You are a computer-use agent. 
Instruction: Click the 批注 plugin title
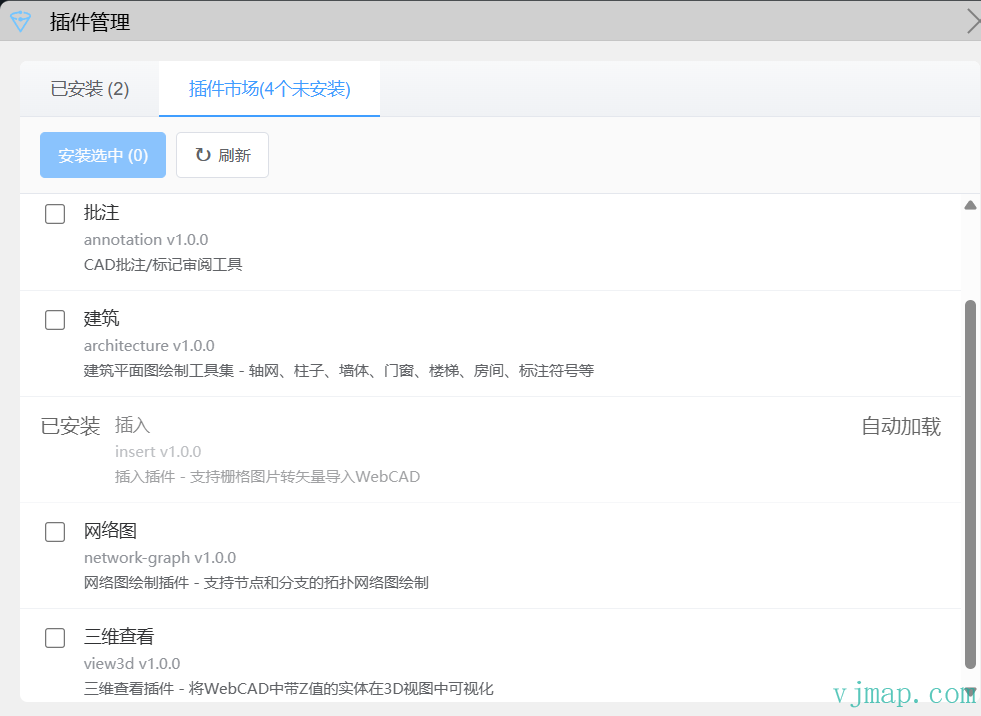(x=102, y=213)
